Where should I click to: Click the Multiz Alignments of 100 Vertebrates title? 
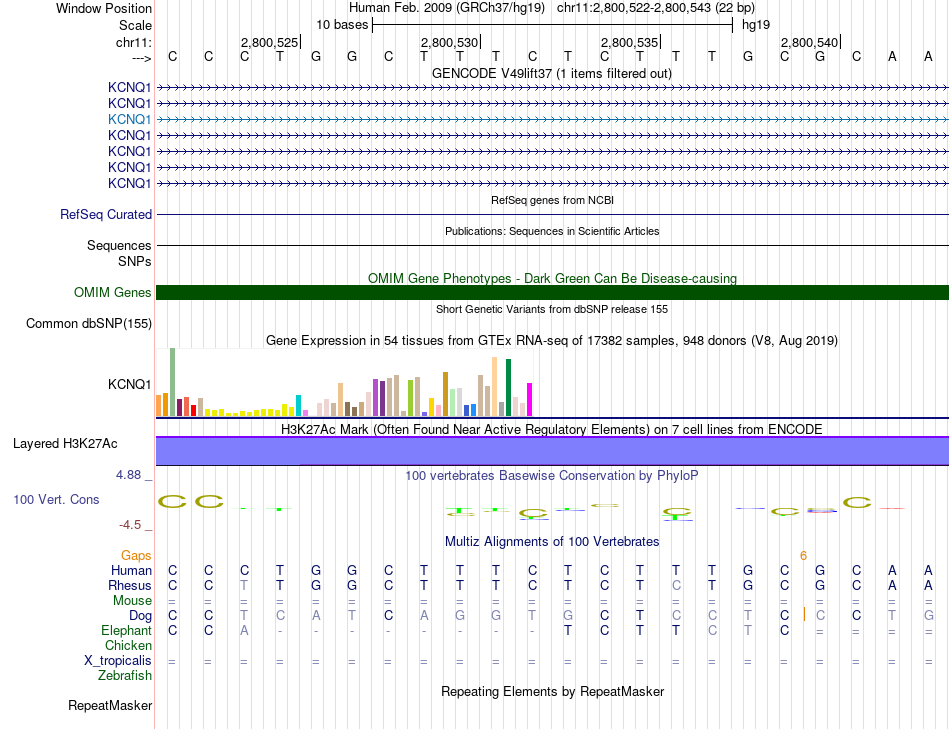(551, 542)
